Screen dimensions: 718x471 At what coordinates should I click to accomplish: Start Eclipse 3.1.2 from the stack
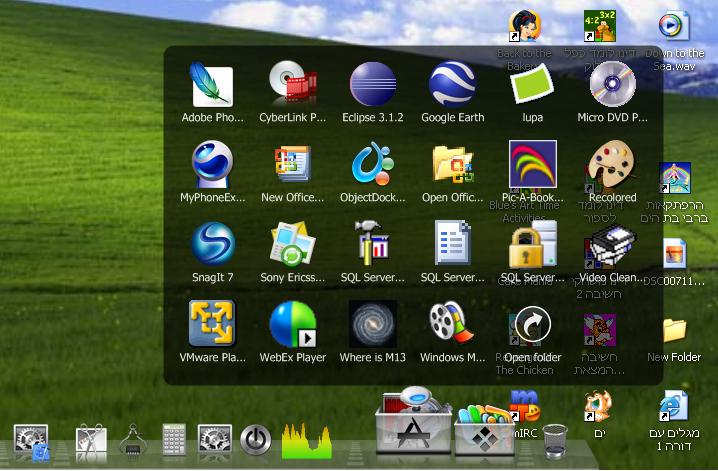click(x=373, y=84)
